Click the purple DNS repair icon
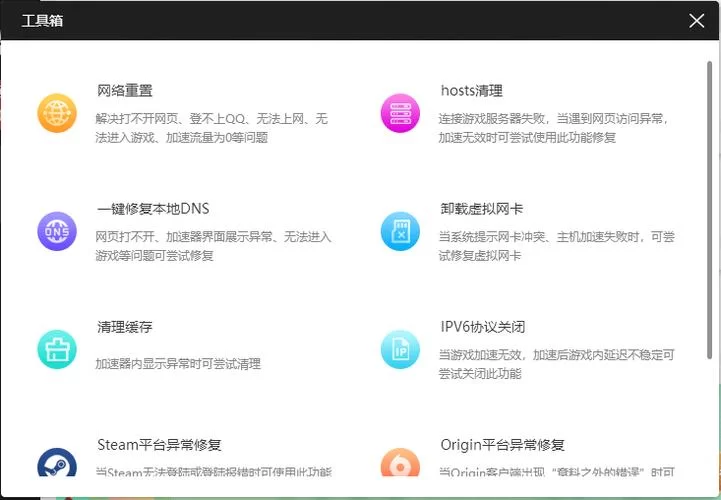Viewport: 721px width, 500px height. pyautogui.click(x=57, y=231)
